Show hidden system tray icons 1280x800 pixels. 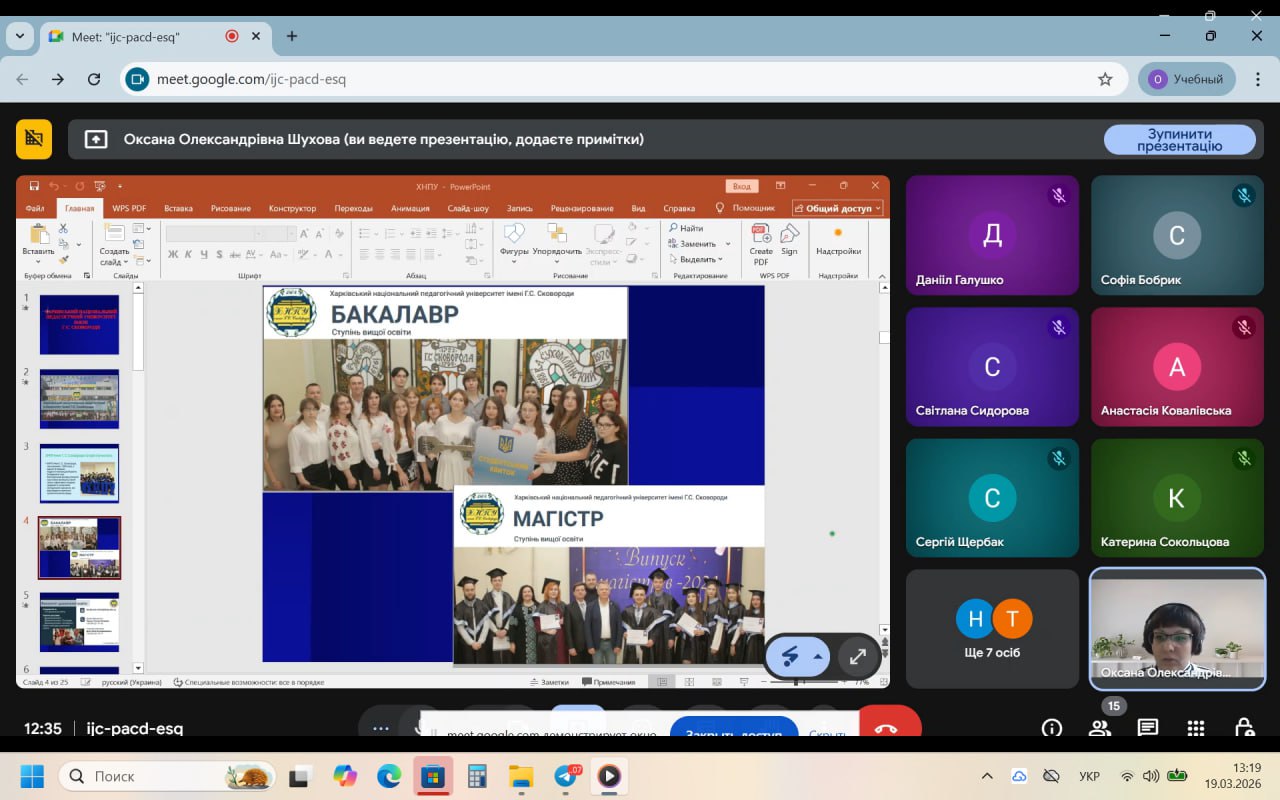point(987,776)
